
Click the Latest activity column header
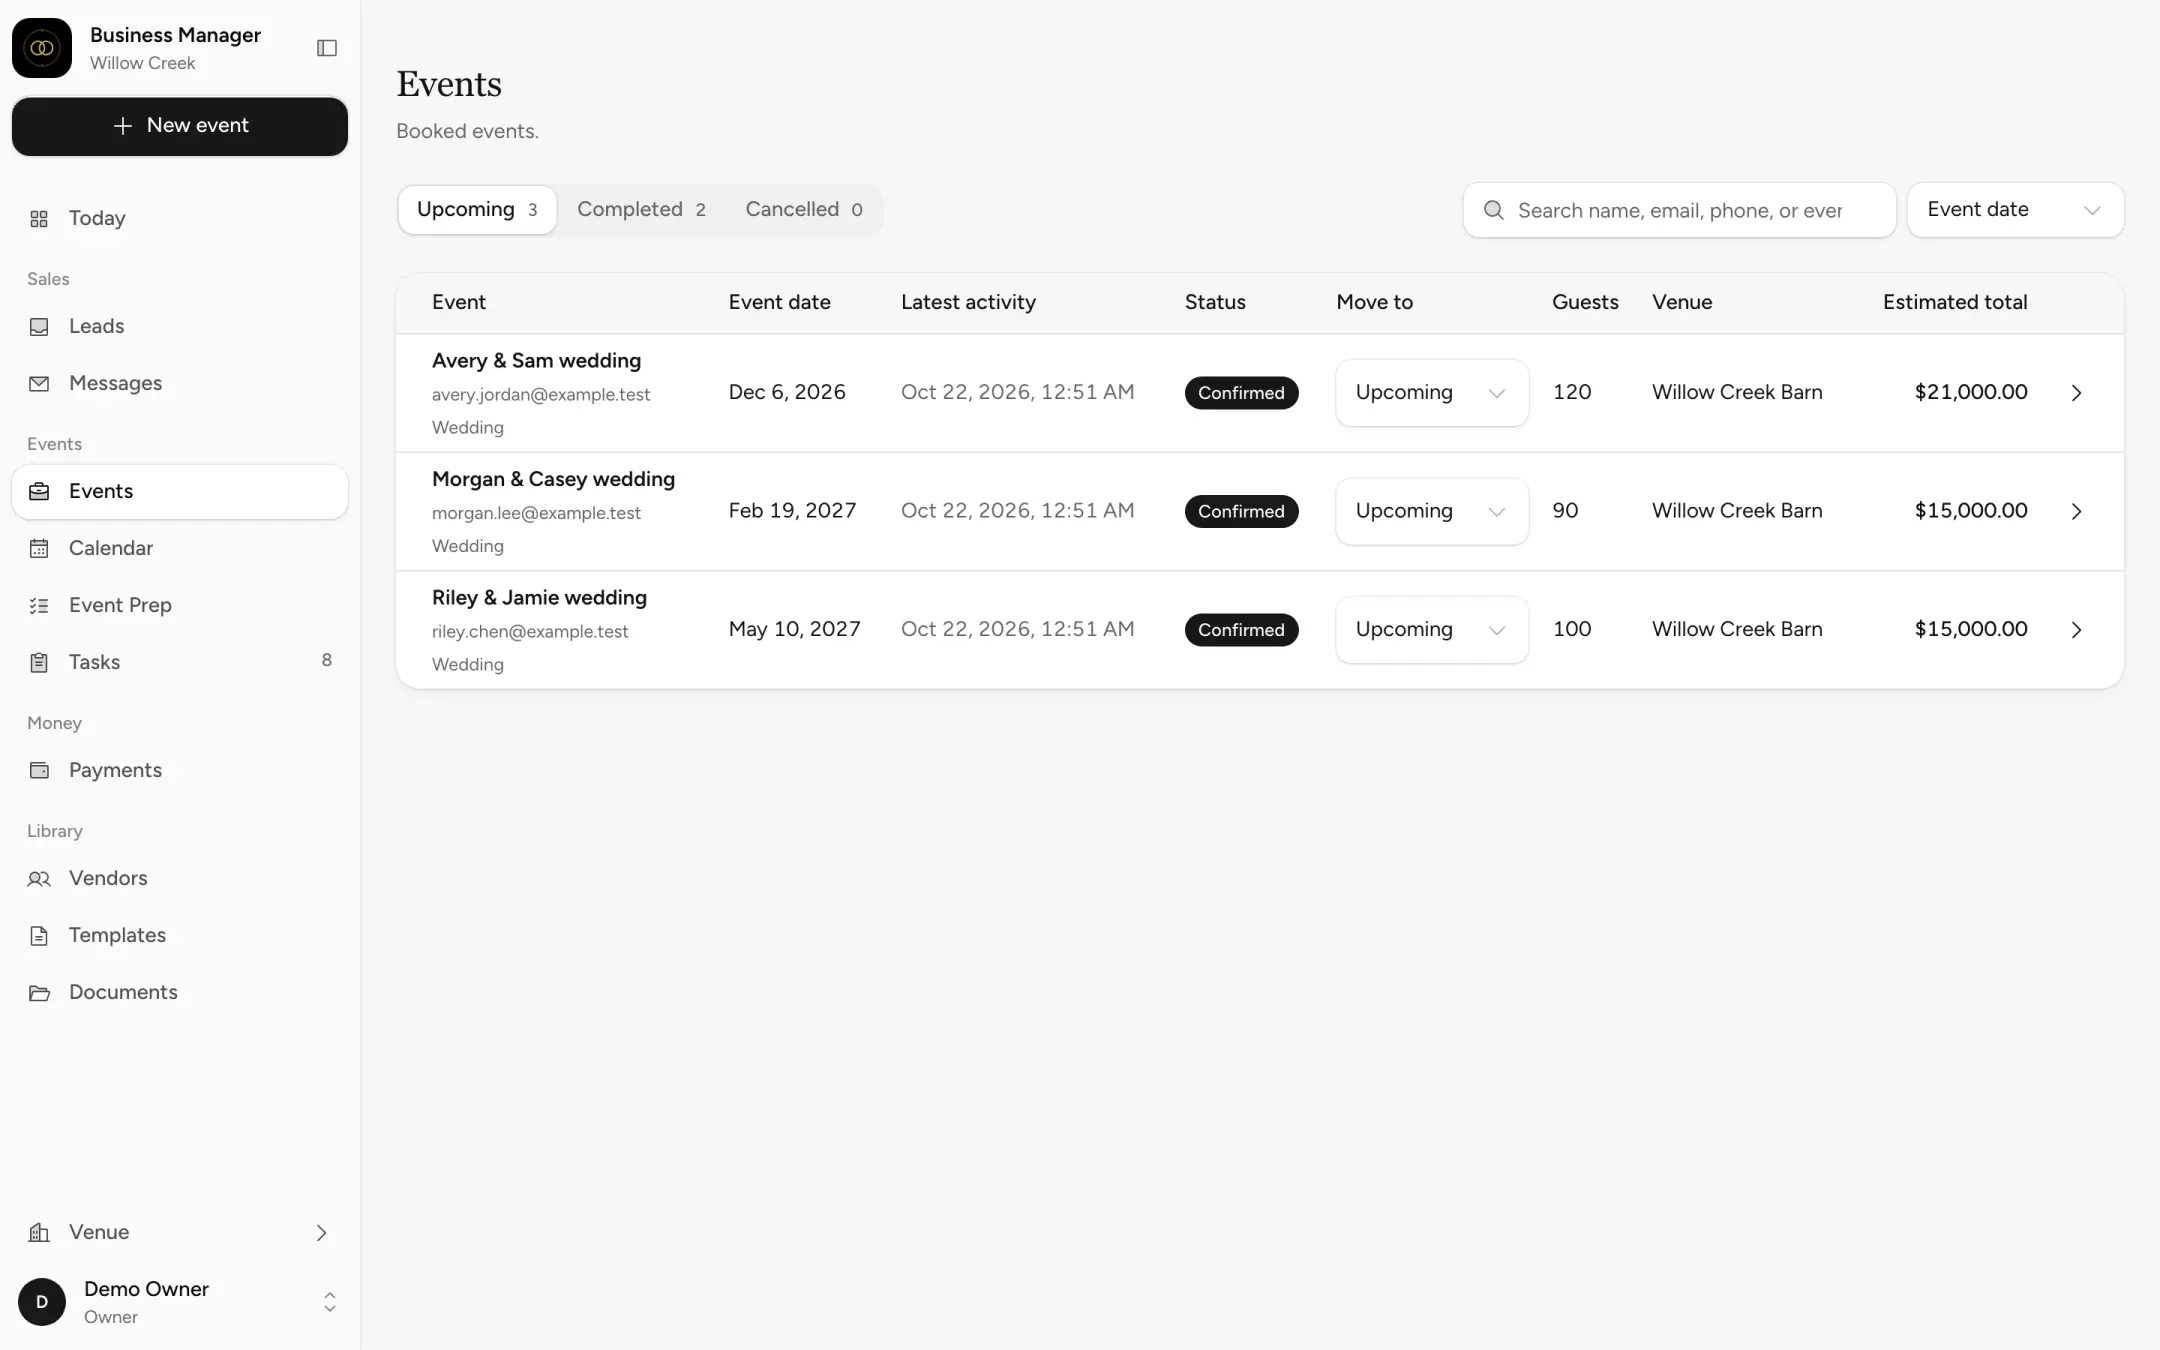click(968, 303)
